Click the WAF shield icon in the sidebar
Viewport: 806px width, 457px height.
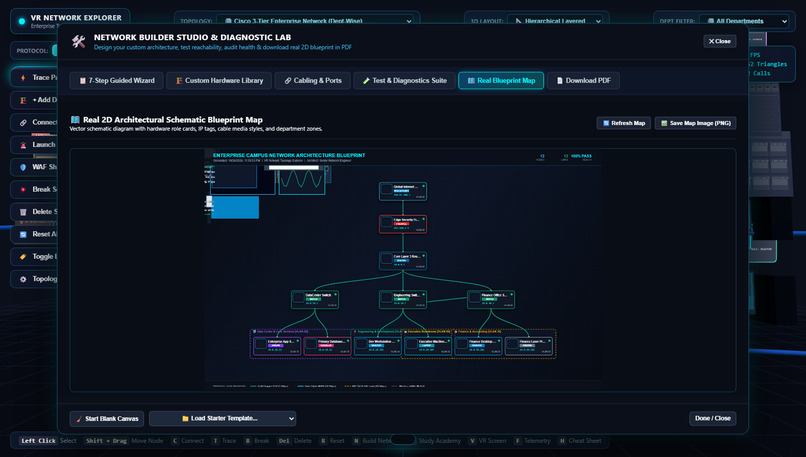click(23, 167)
